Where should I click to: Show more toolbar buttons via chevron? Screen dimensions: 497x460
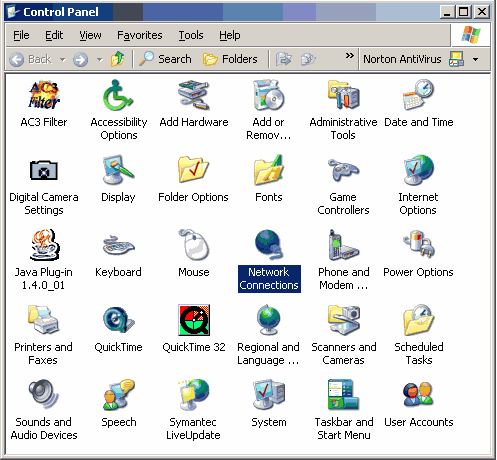pyautogui.click(x=349, y=55)
